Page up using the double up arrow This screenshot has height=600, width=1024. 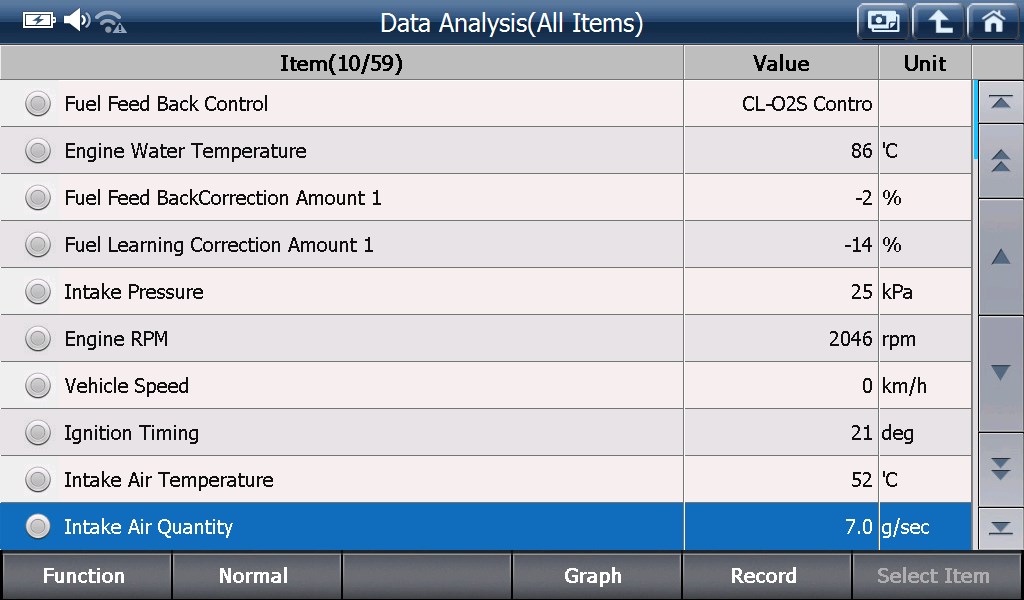coord(1000,161)
